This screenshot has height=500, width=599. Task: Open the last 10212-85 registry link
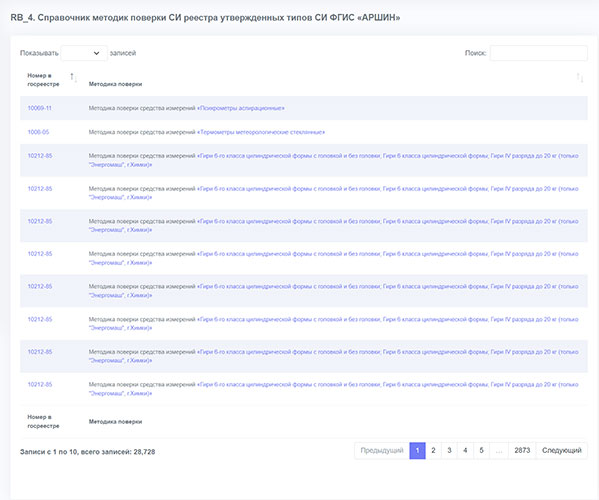40,384
